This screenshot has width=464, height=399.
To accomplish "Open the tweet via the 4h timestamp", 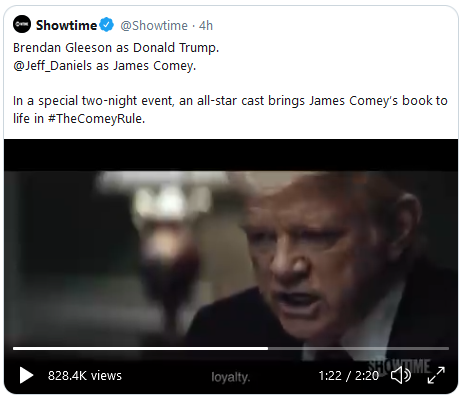I will point(206,26).
